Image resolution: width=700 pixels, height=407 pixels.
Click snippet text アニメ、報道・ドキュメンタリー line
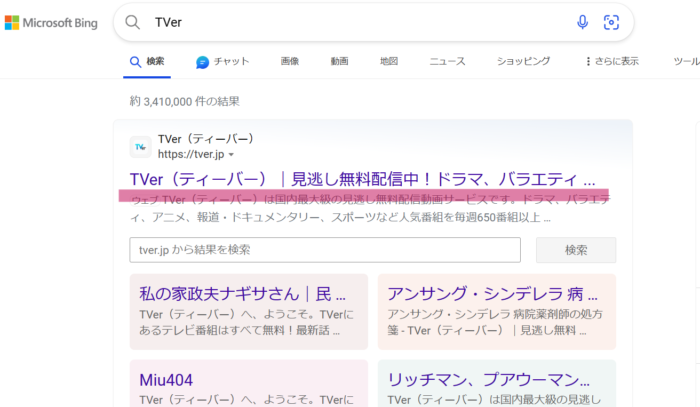coord(340,217)
